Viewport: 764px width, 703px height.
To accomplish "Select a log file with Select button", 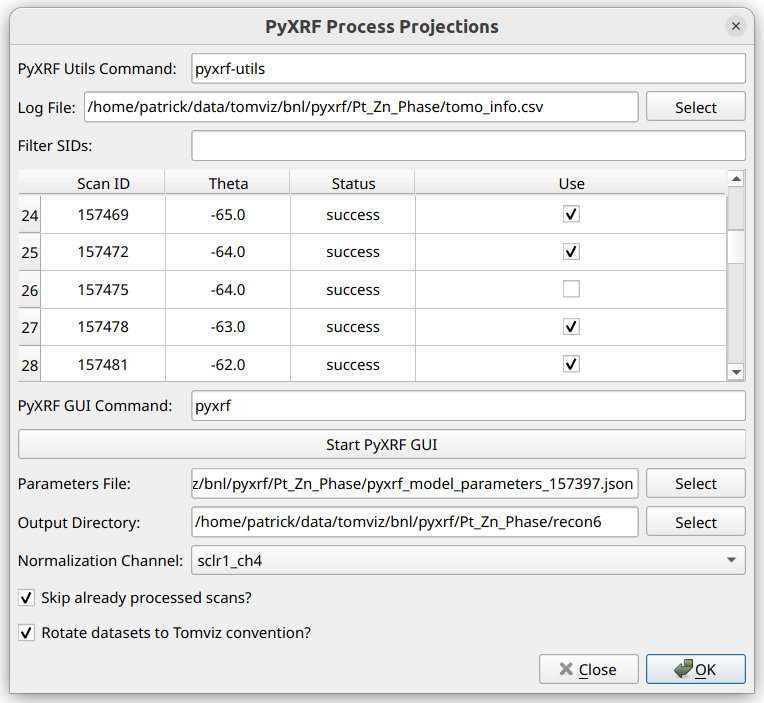I will tap(696, 107).
